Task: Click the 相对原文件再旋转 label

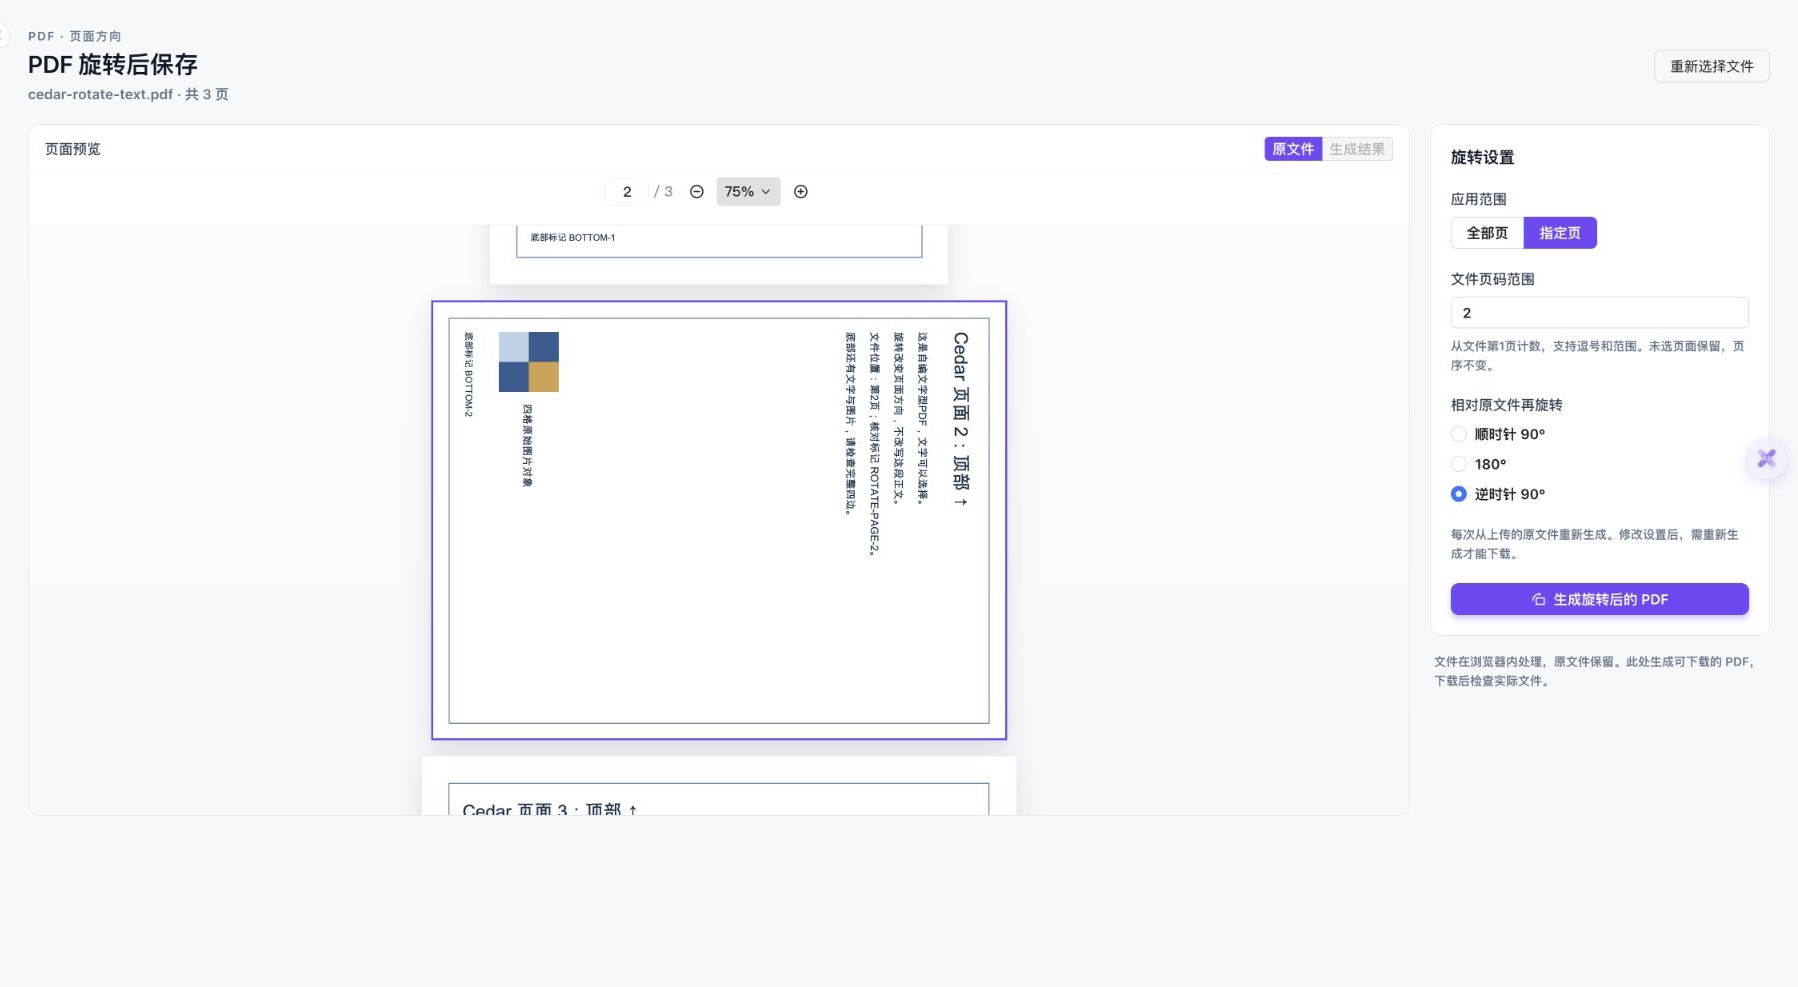Action: point(1506,405)
